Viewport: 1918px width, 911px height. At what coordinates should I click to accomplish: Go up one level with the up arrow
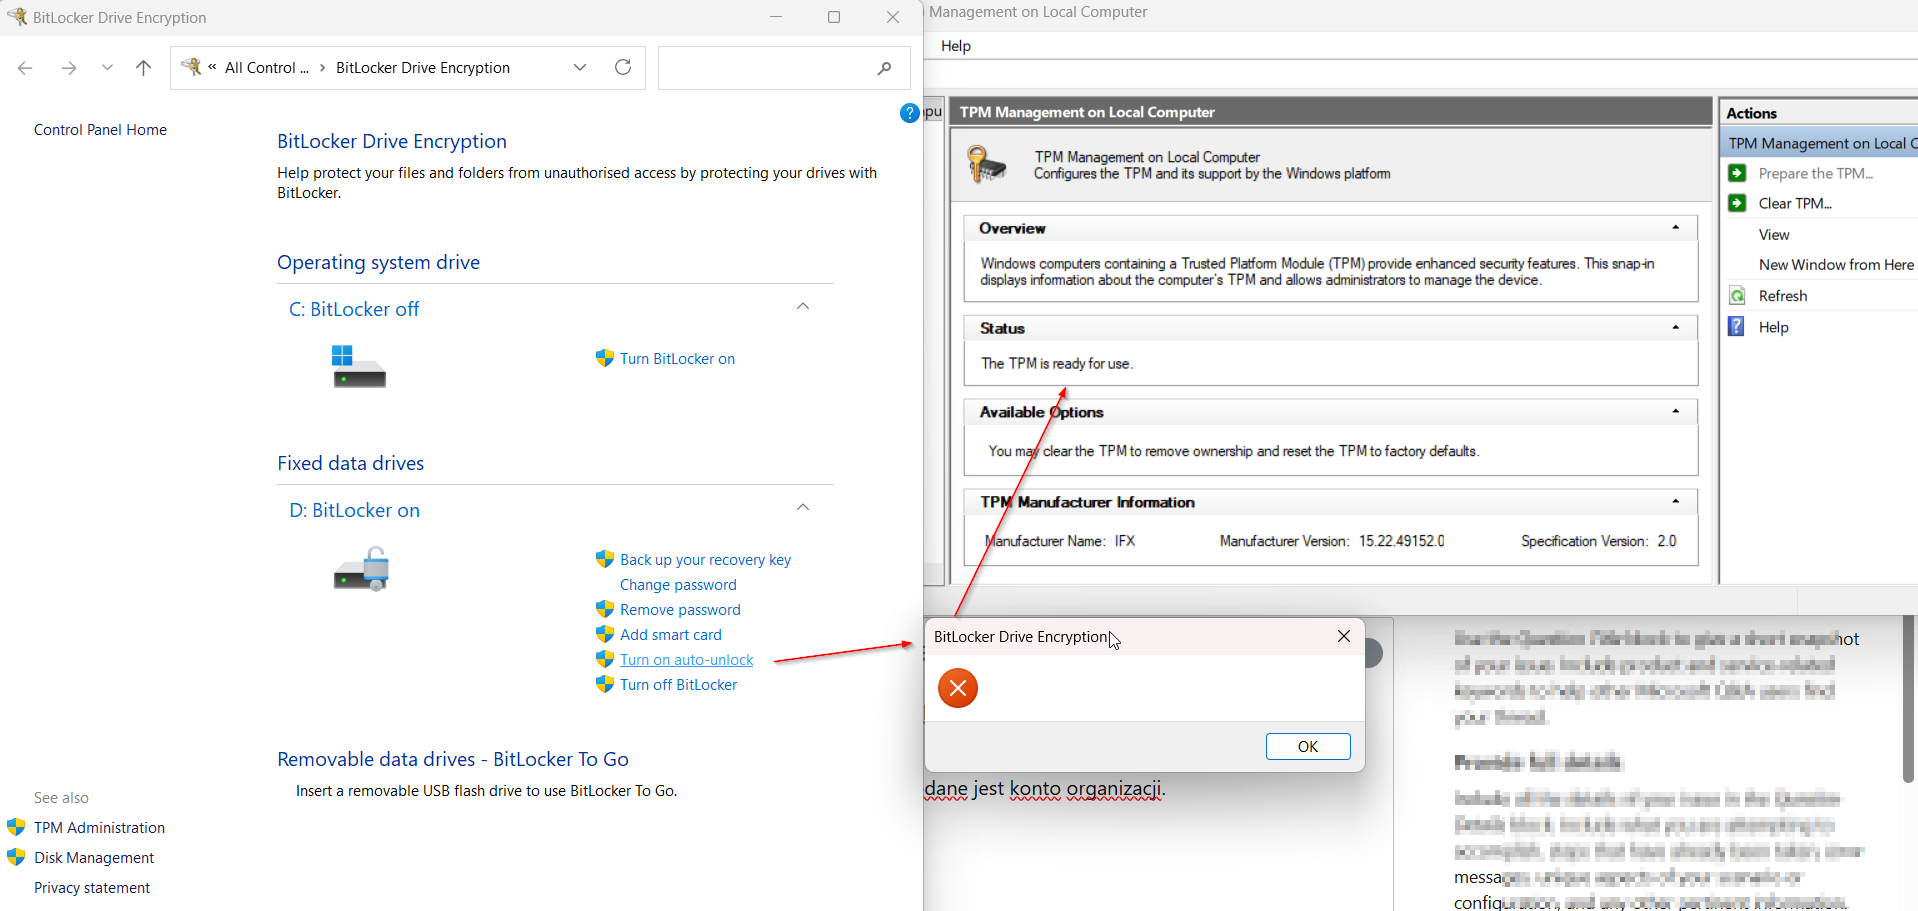(x=144, y=68)
